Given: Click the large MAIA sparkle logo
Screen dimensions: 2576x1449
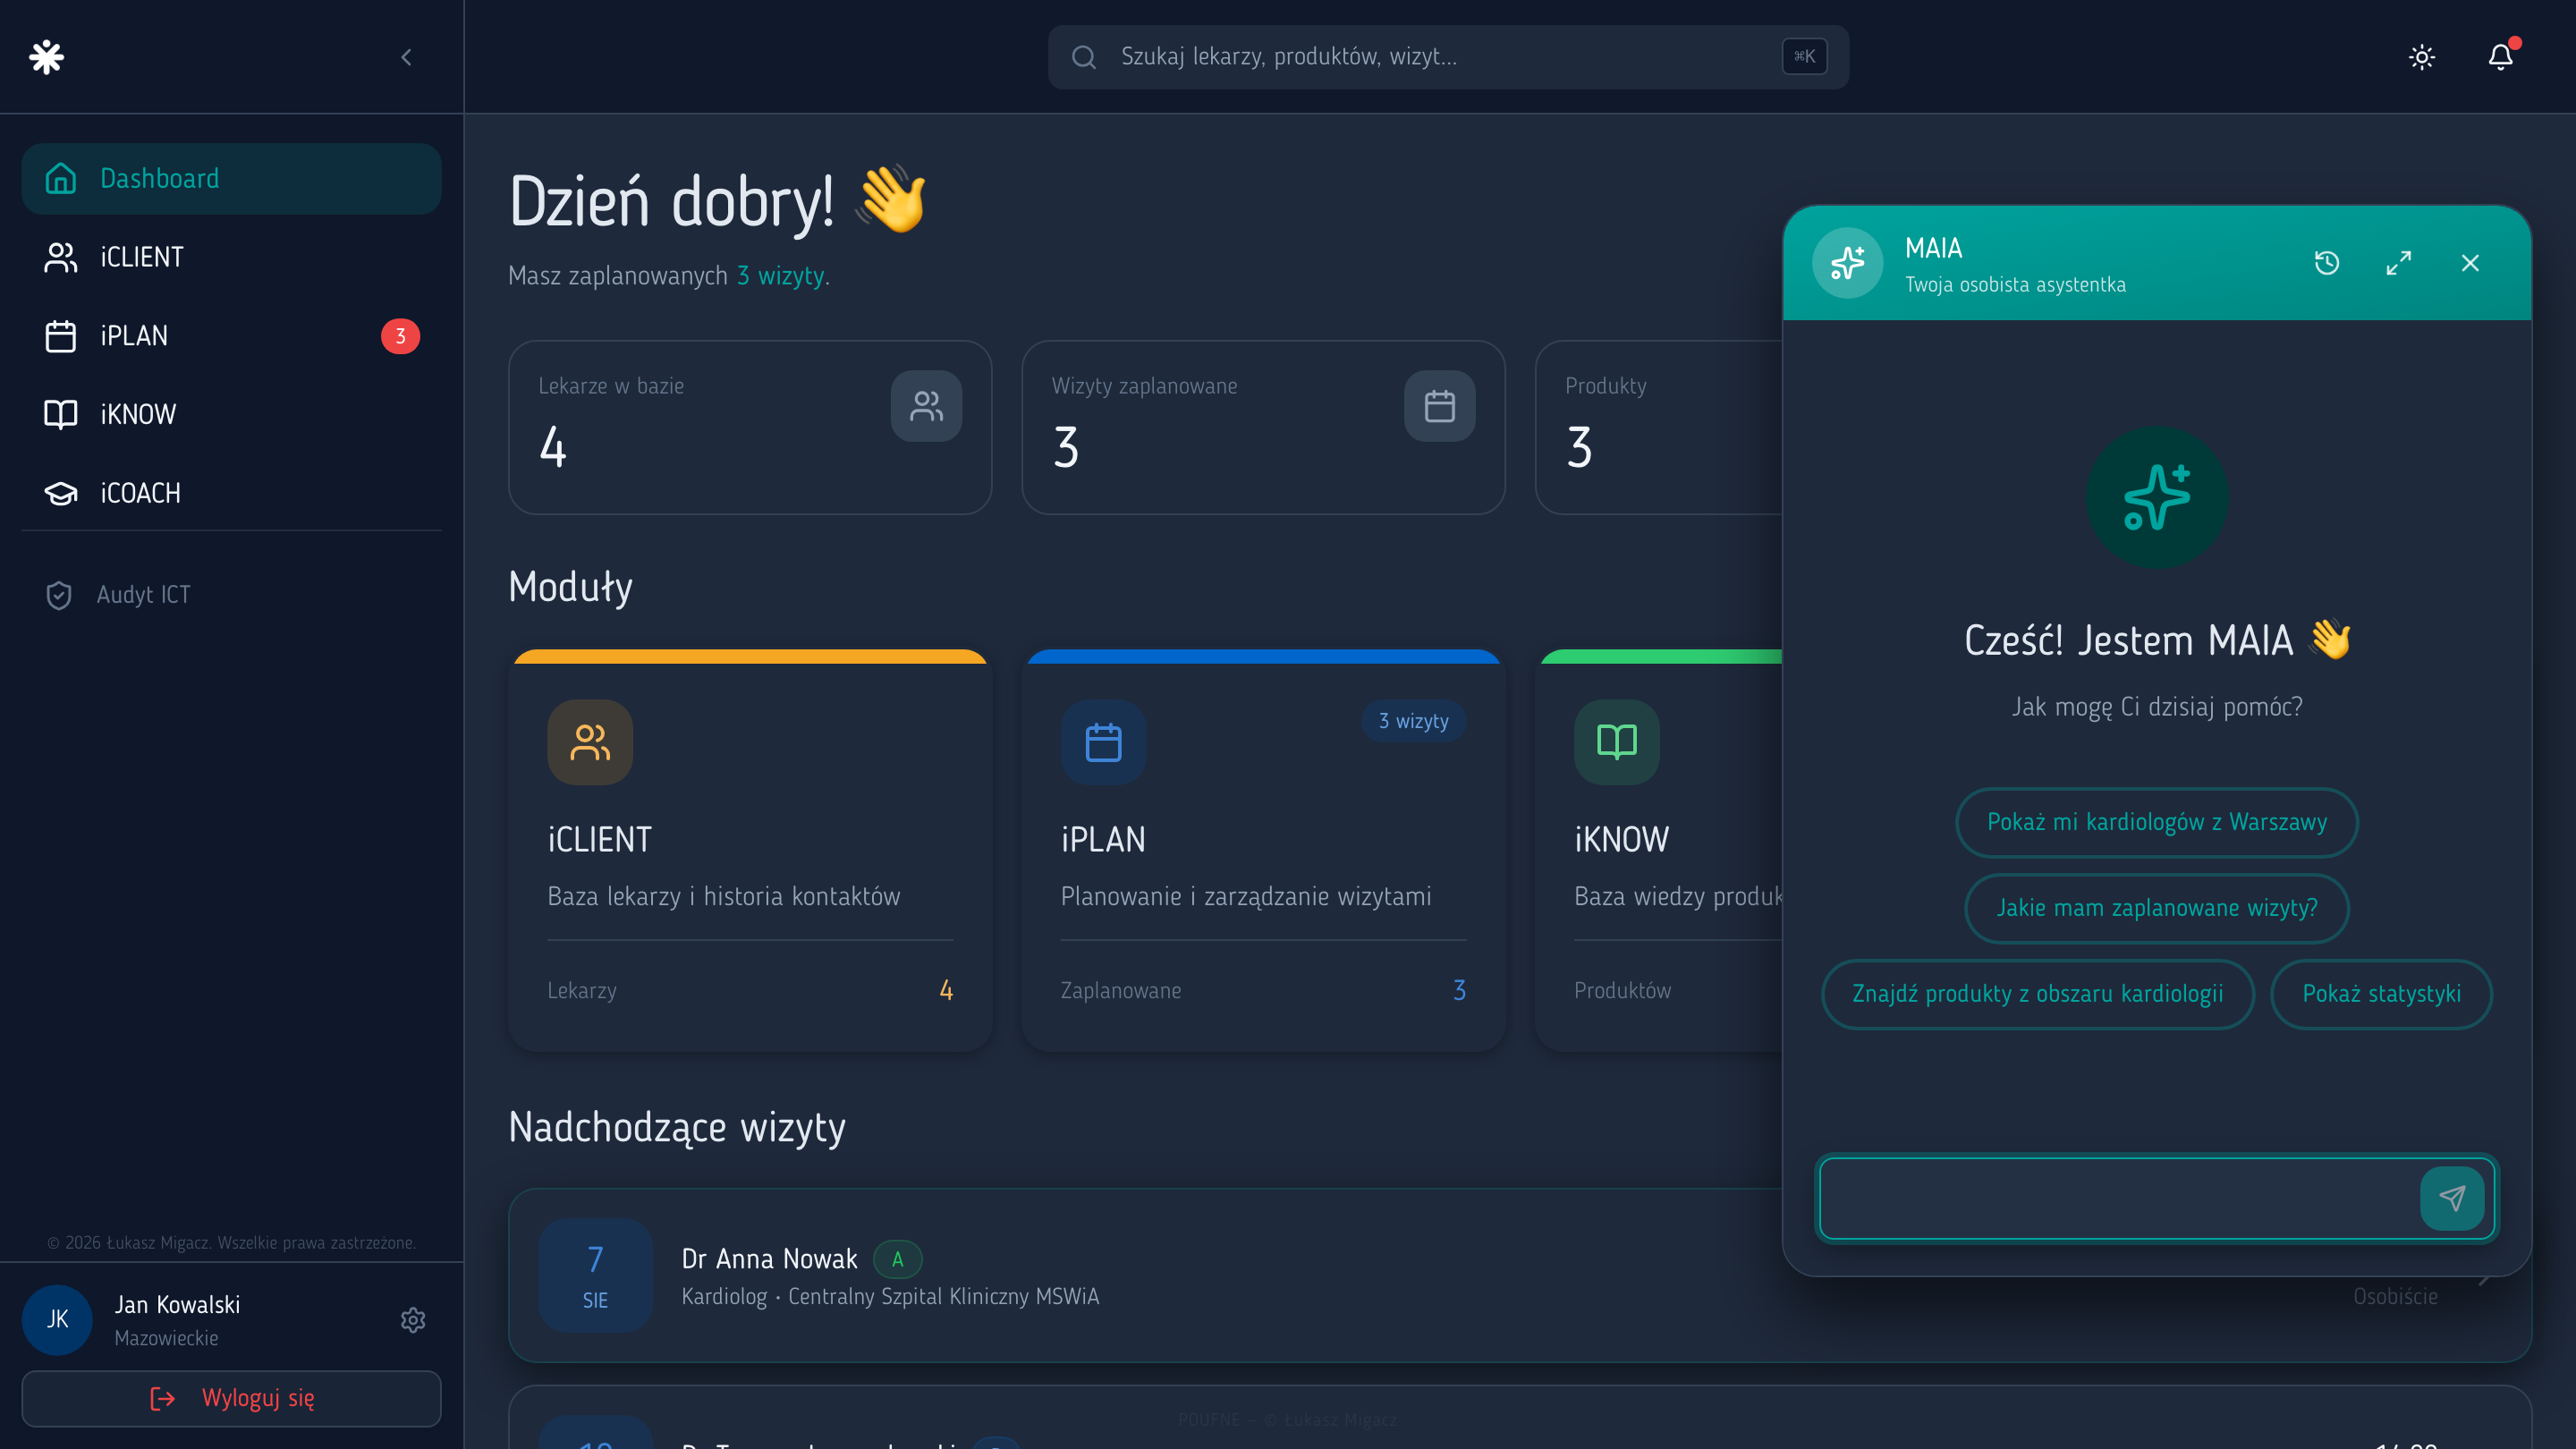Looking at the screenshot, I should (2157, 497).
